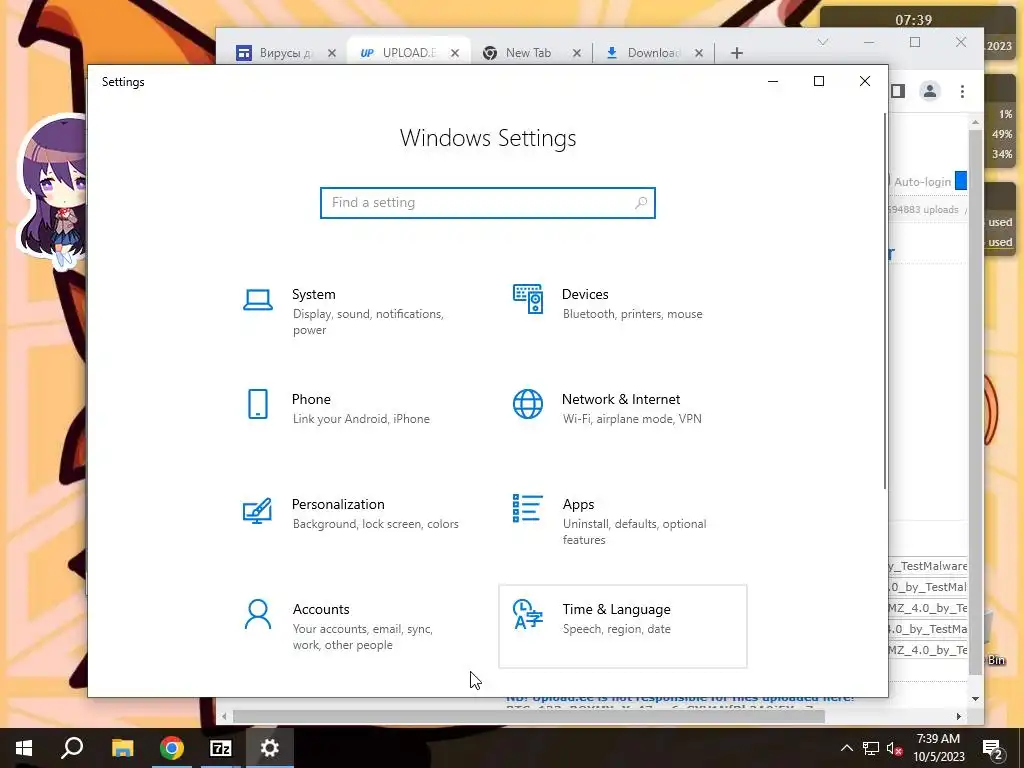Open the Network & Internet globe icon
This screenshot has width=1024, height=768.
[528, 404]
